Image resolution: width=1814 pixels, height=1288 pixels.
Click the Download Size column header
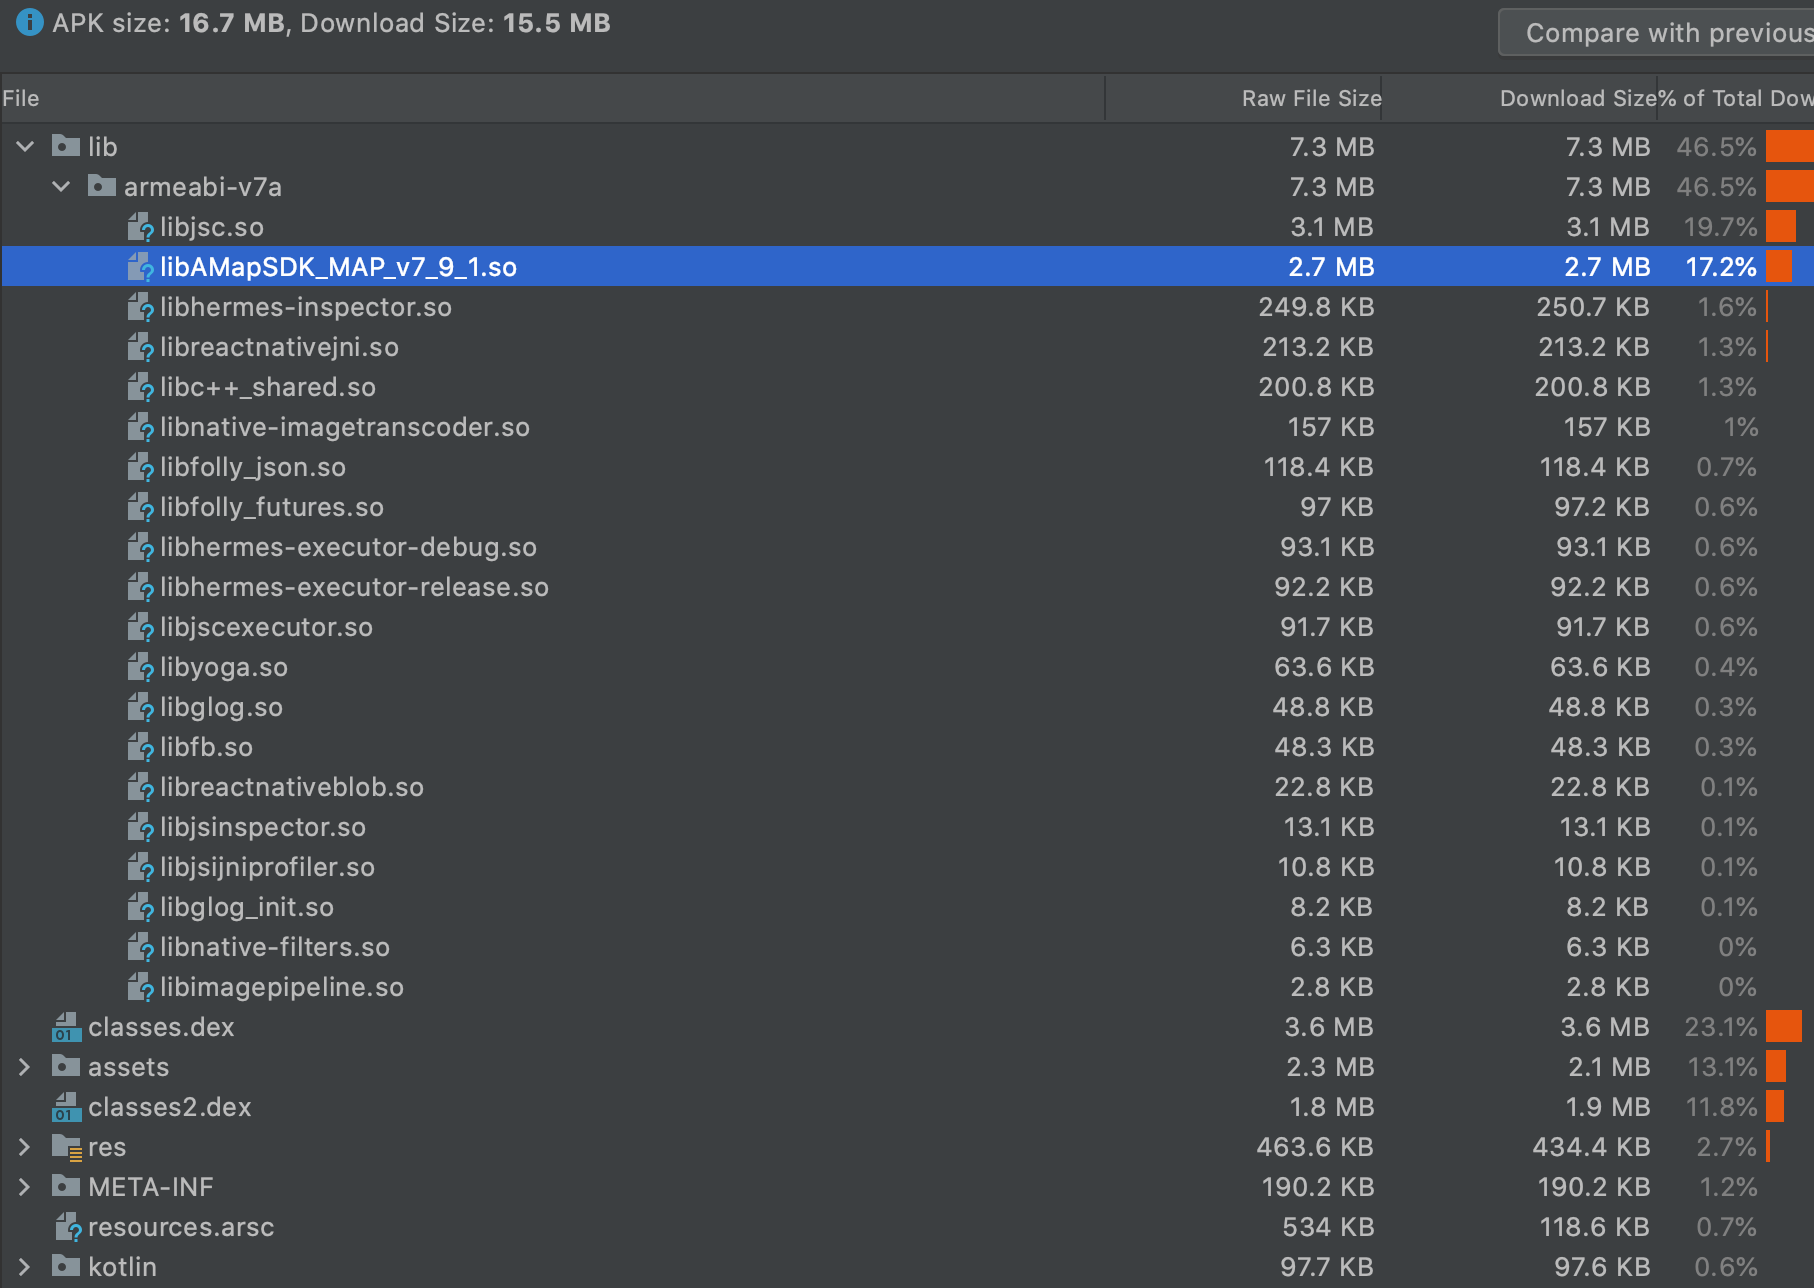[x=1520, y=98]
